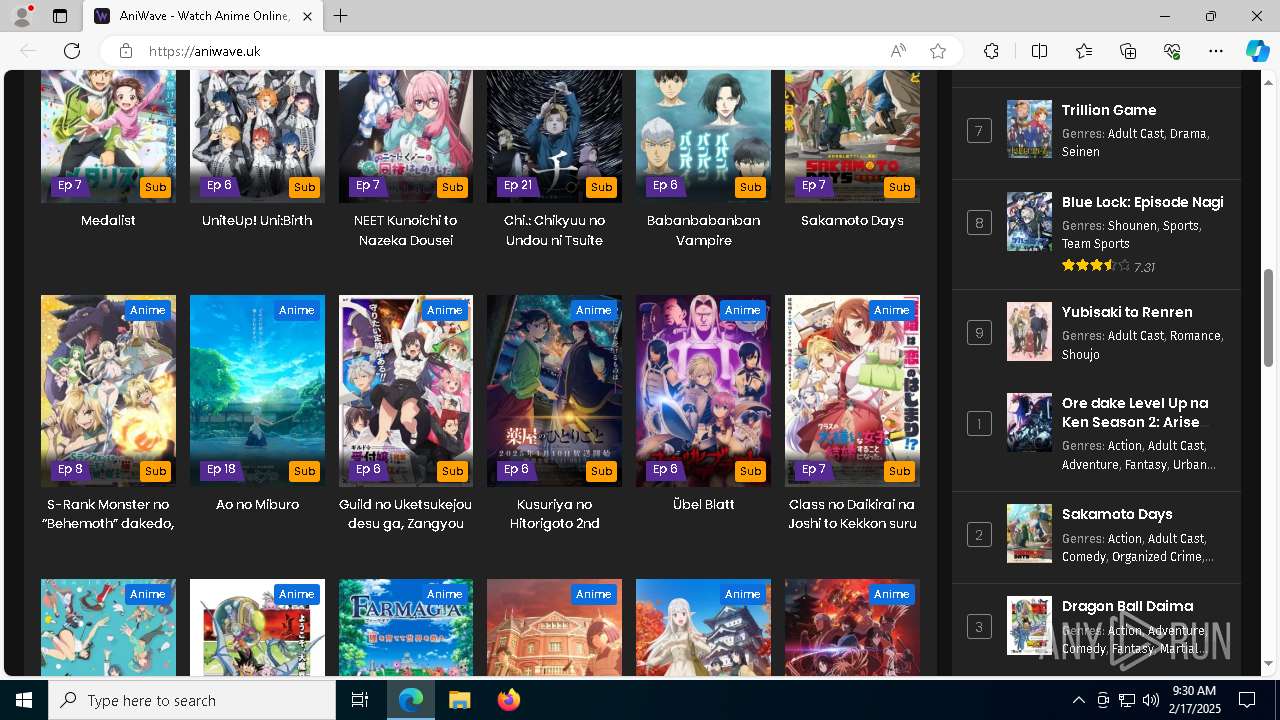Click Seinen genre under Trillion Game
The width and height of the screenshot is (1280, 720).
[x=1081, y=152]
